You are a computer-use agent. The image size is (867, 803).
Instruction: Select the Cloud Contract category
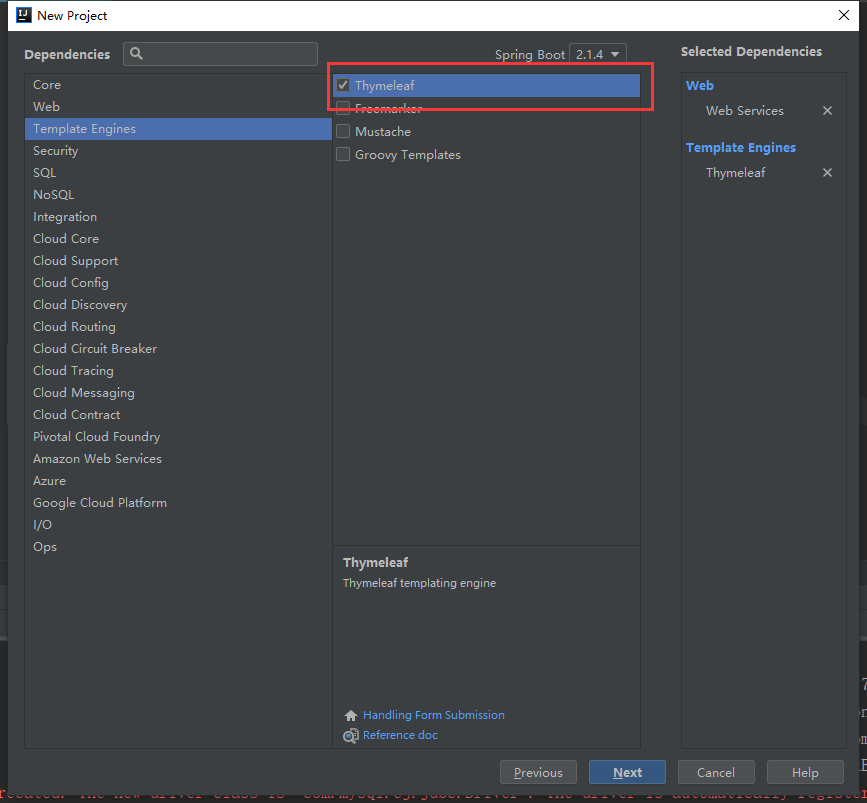pyautogui.click(x=178, y=415)
